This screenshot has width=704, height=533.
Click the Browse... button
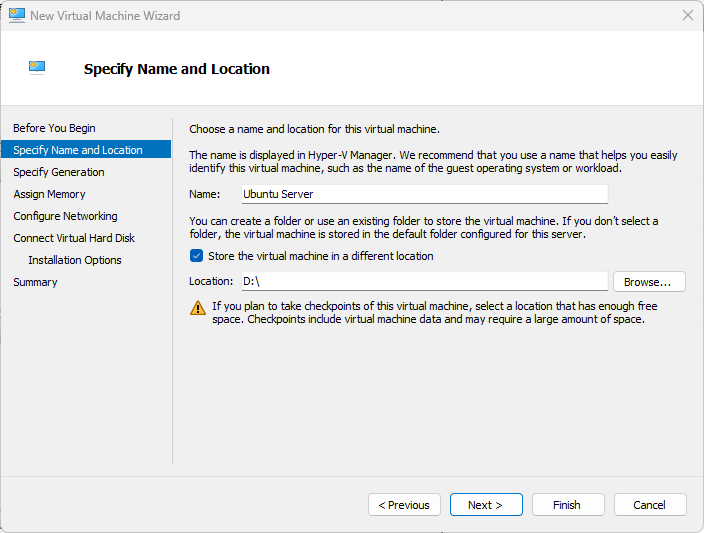click(649, 282)
